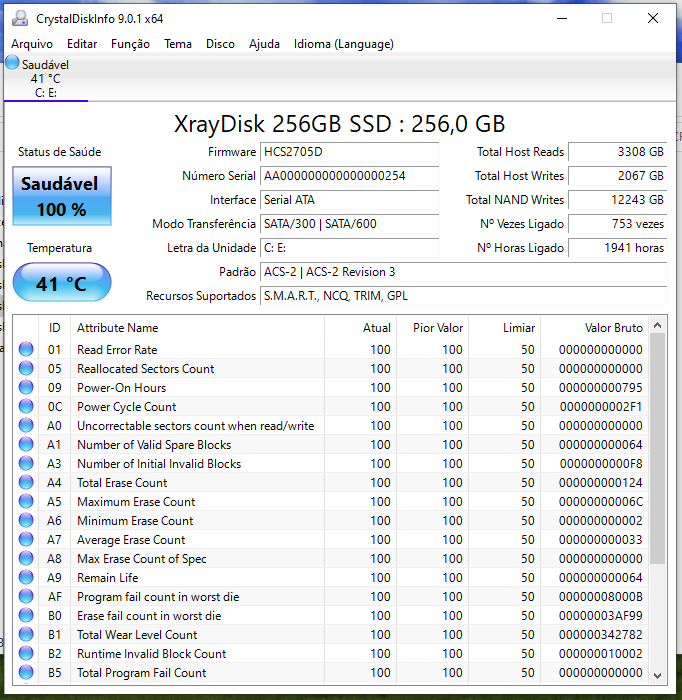Click the Padrão field ACS-2 Revision 3

[x=464, y=272]
